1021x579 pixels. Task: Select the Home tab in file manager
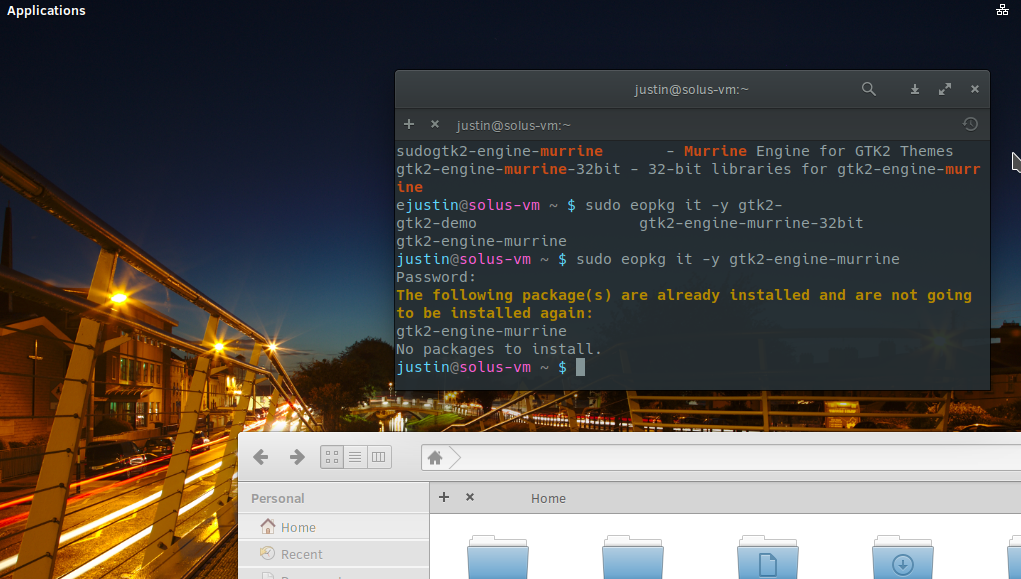tap(548, 498)
